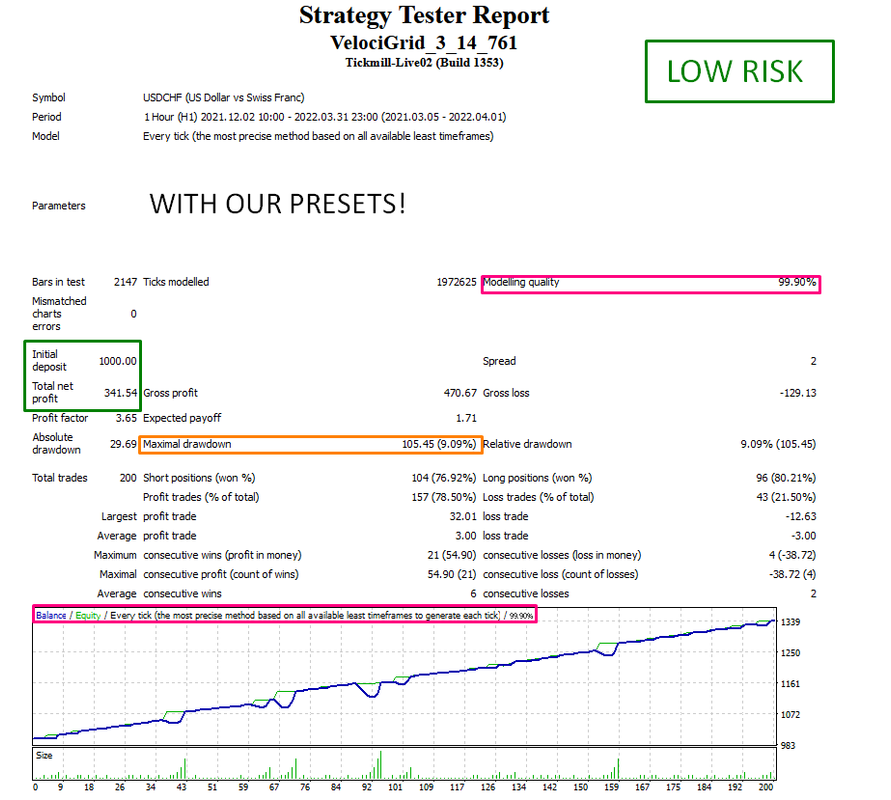This screenshot has width=891, height=800.
Task: Click the 1339 label on chart axis
Action: point(790,622)
